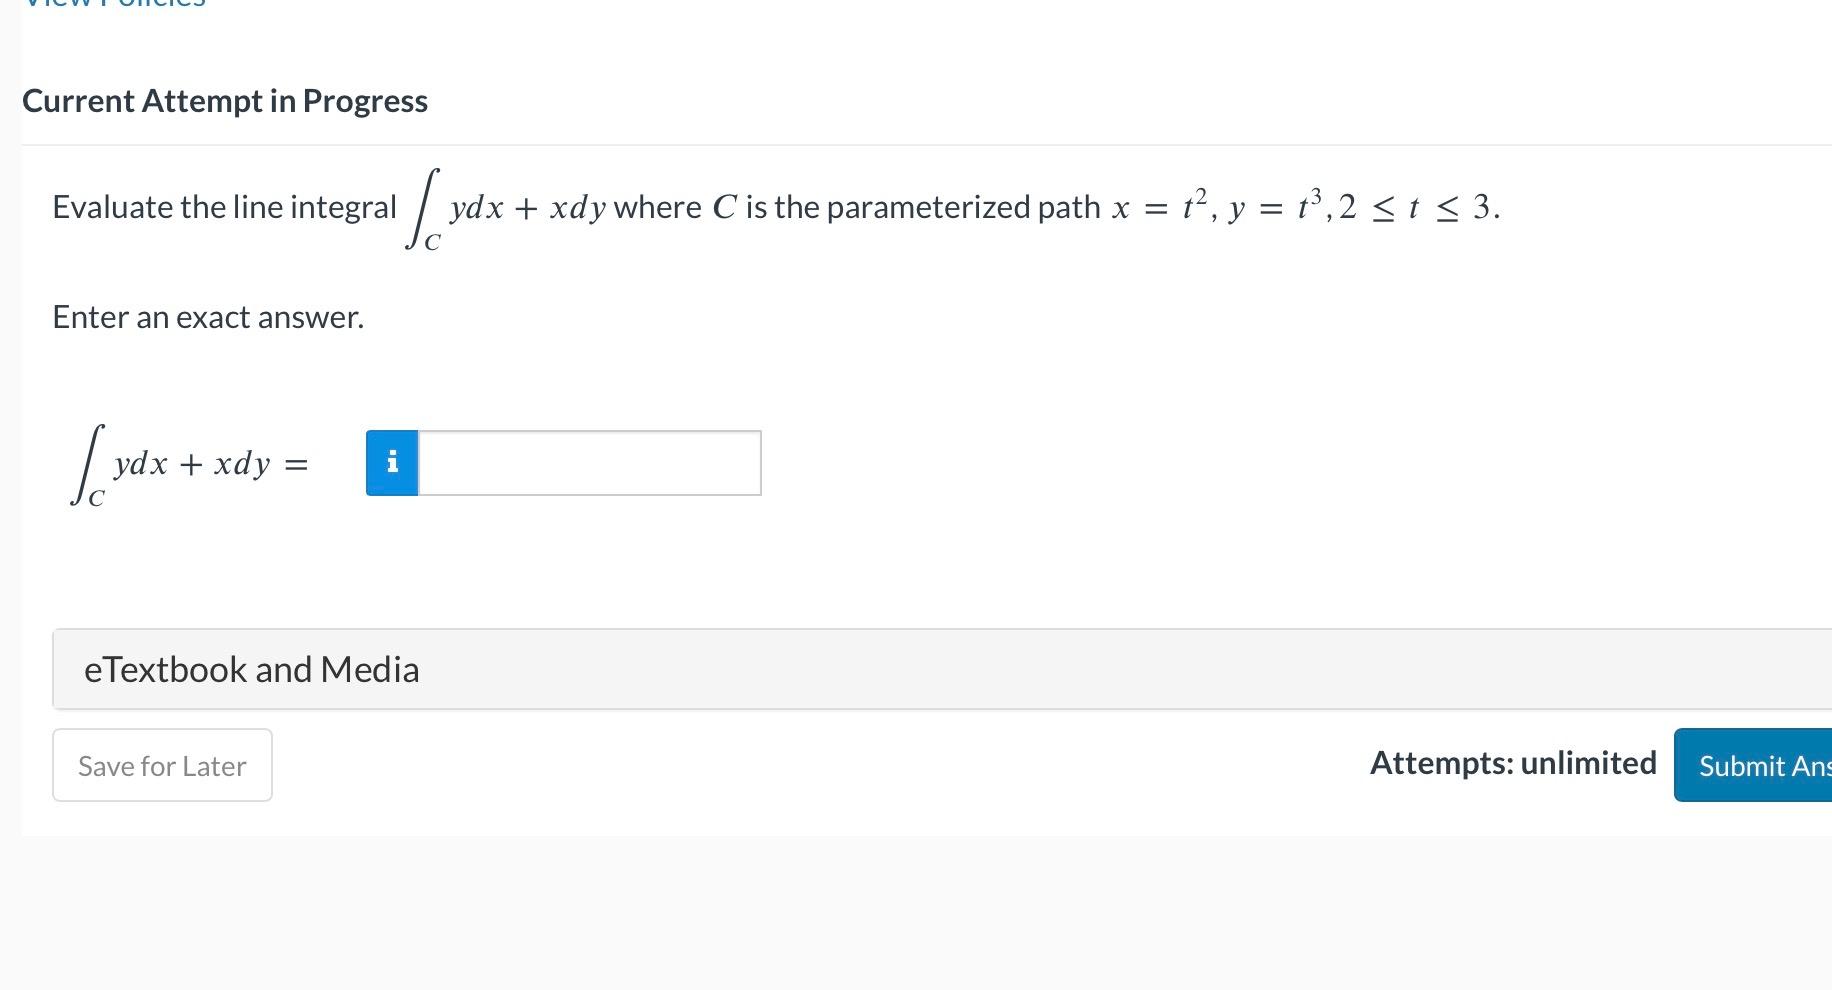
Task: Save the current attempt for later
Action: tap(162, 765)
